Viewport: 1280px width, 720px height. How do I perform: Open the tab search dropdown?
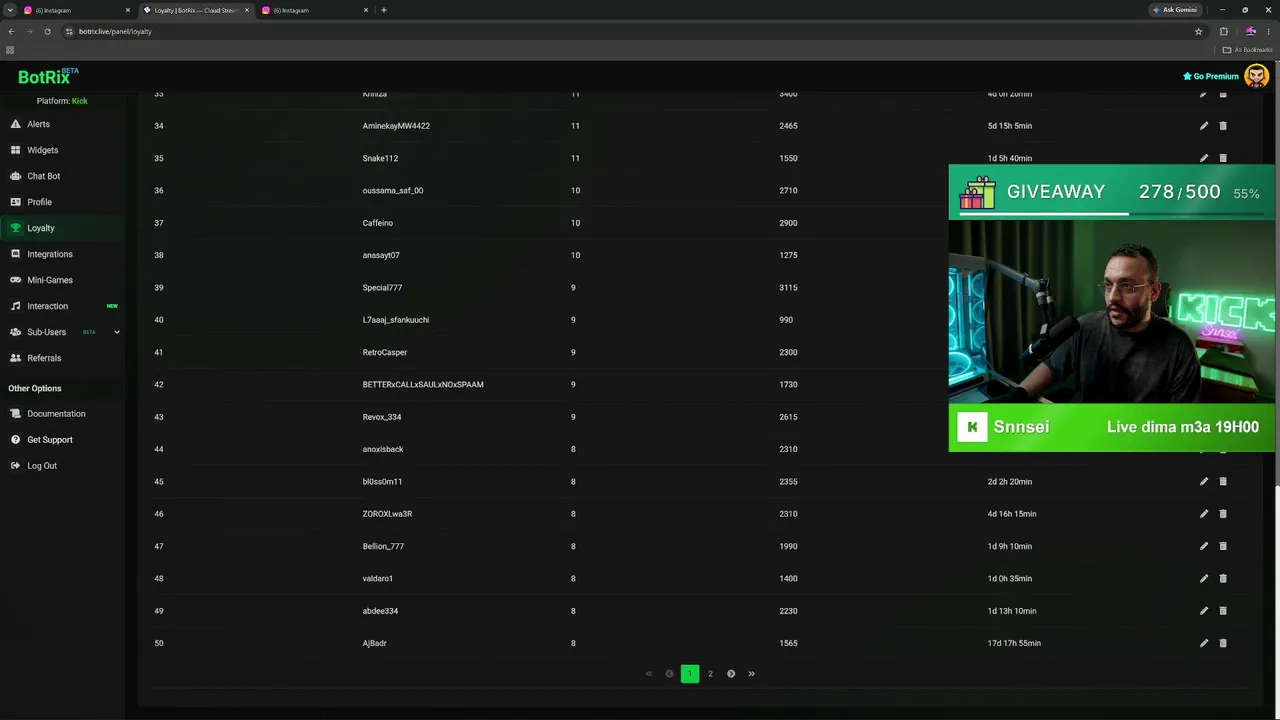click(x=9, y=10)
